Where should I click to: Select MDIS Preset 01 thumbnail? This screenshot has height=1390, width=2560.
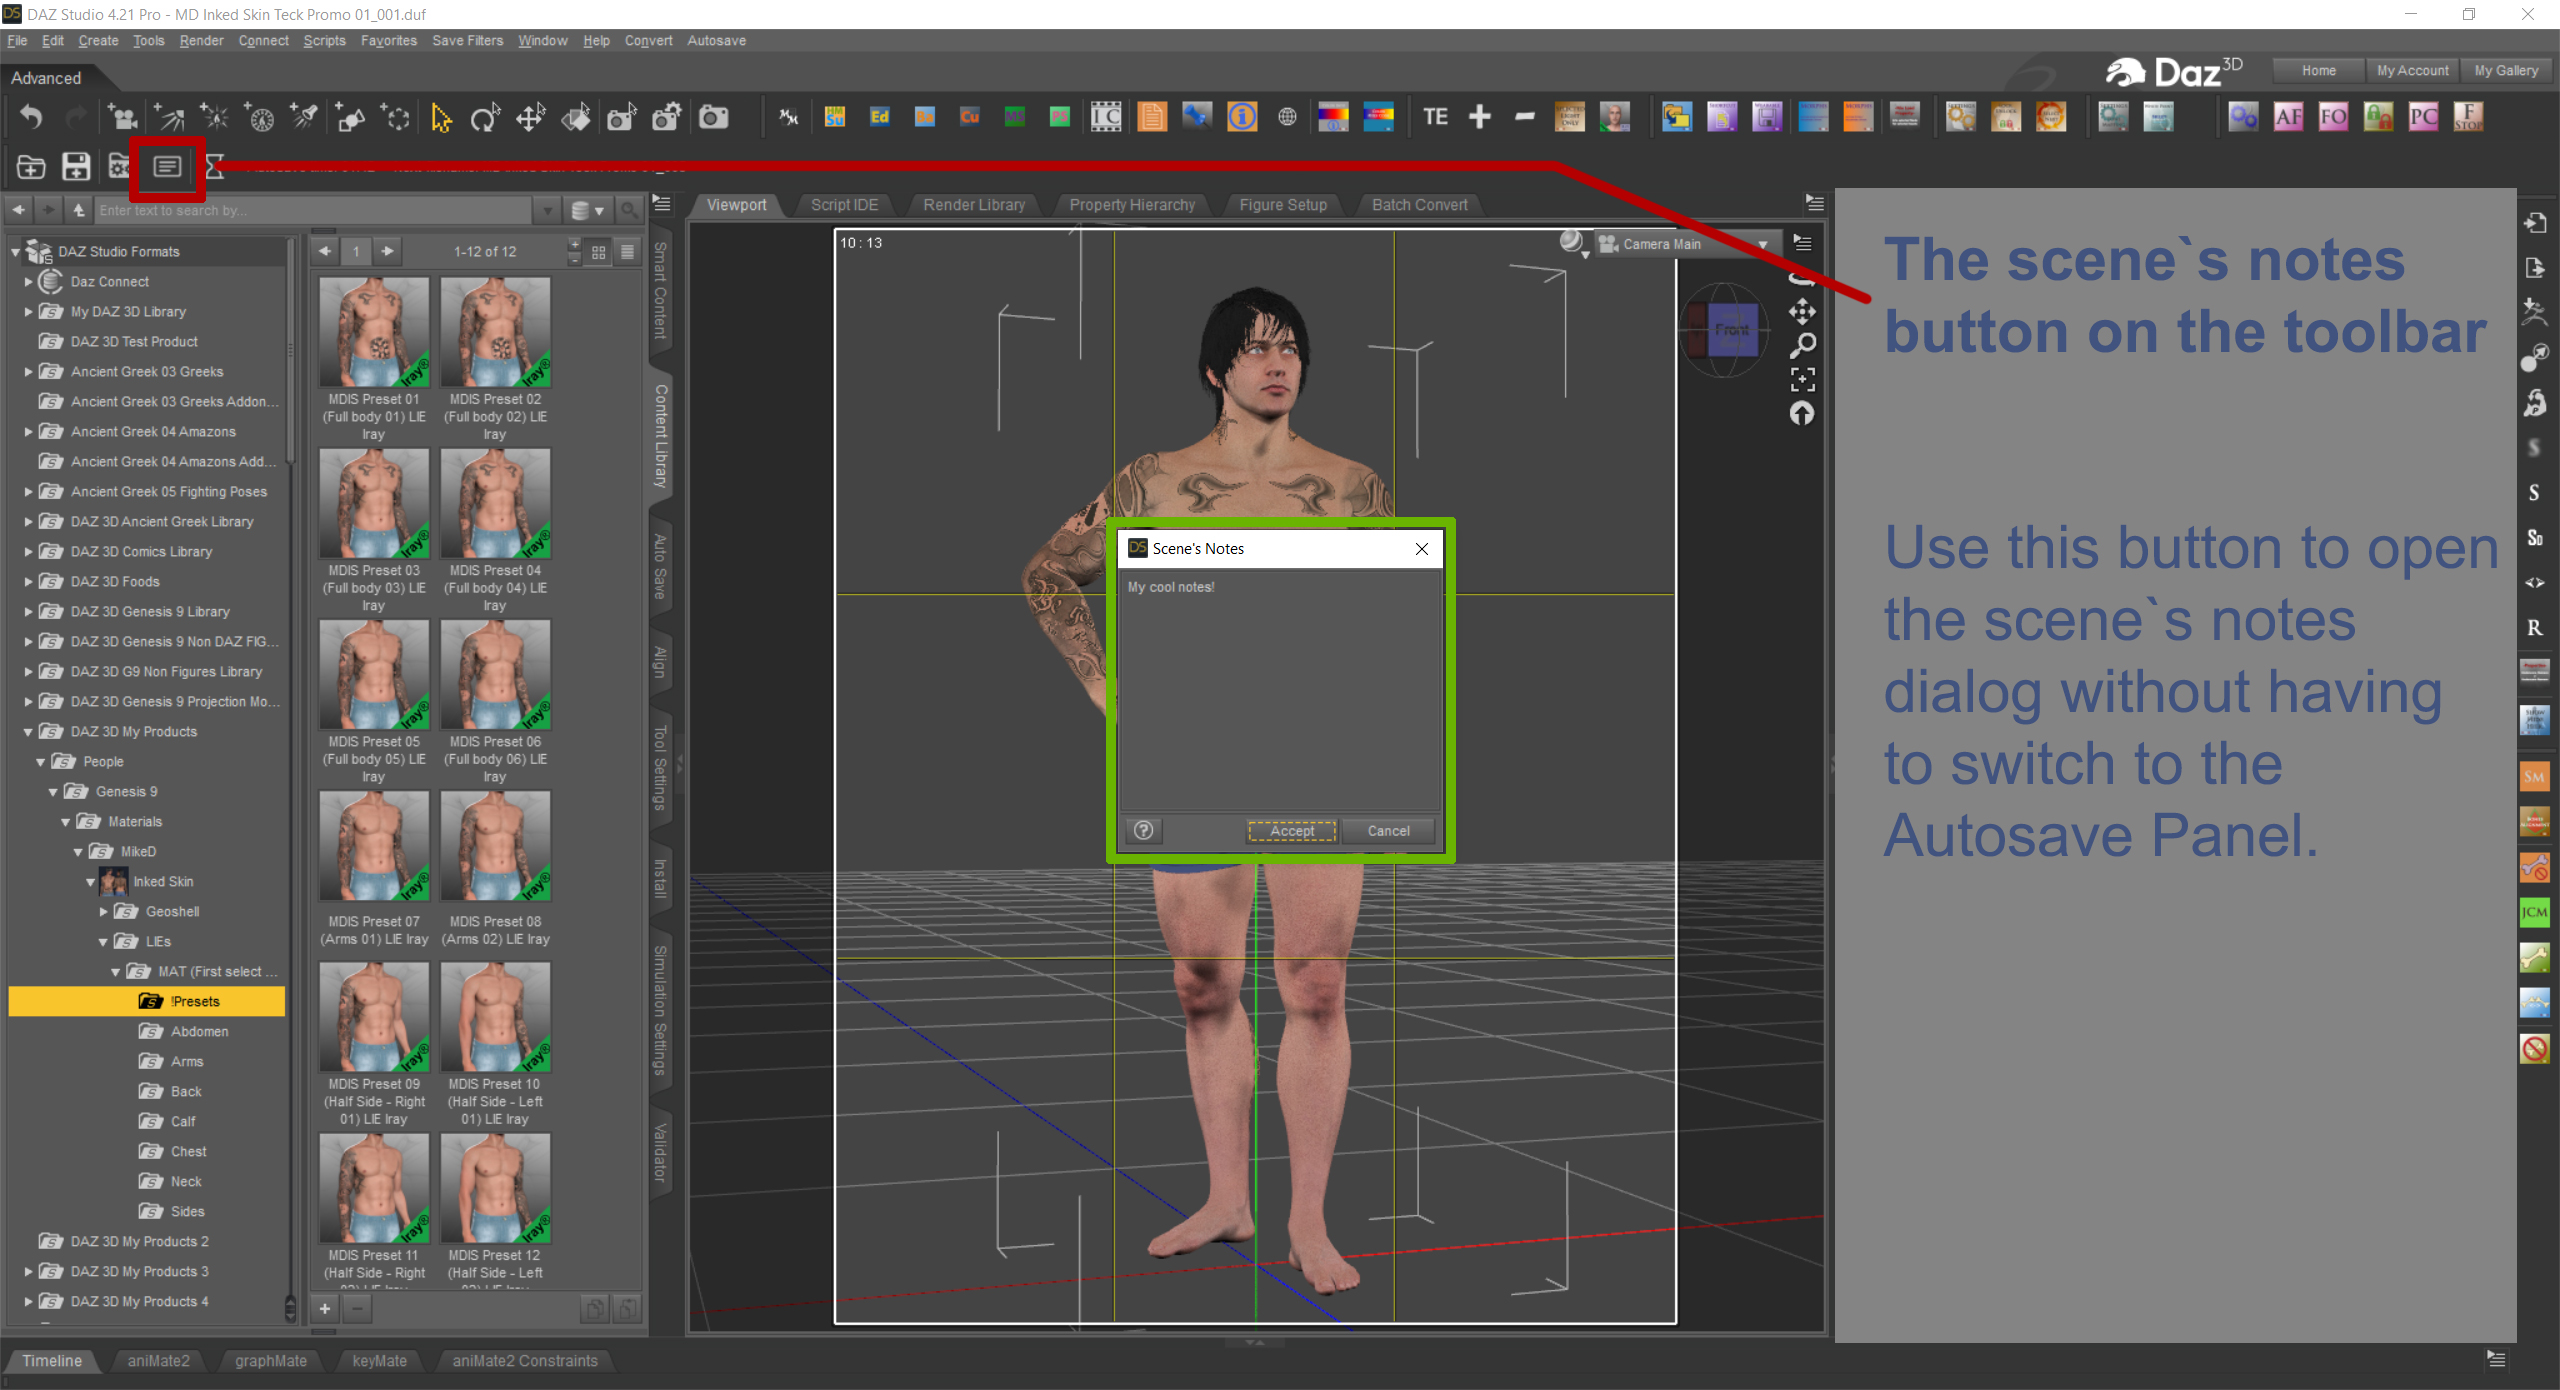point(374,333)
